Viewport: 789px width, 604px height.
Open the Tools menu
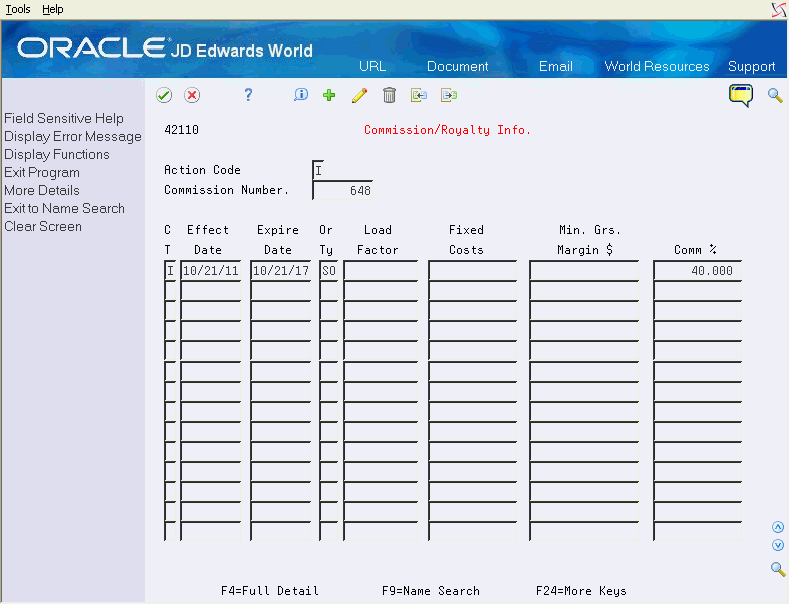click(18, 9)
